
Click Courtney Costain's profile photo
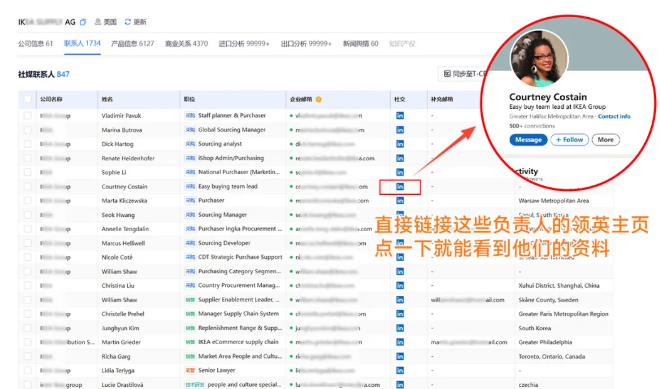point(539,58)
